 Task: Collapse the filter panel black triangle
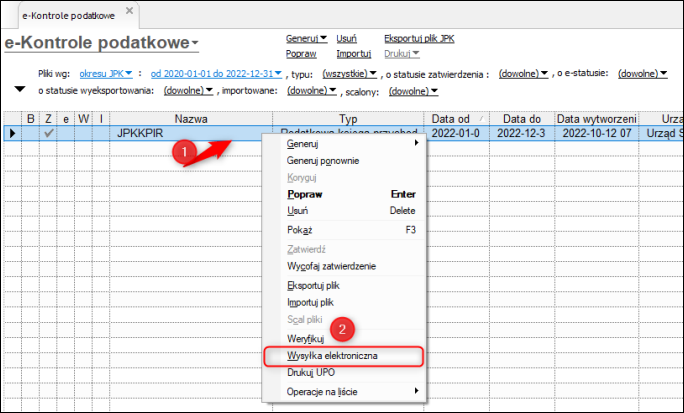click(20, 89)
